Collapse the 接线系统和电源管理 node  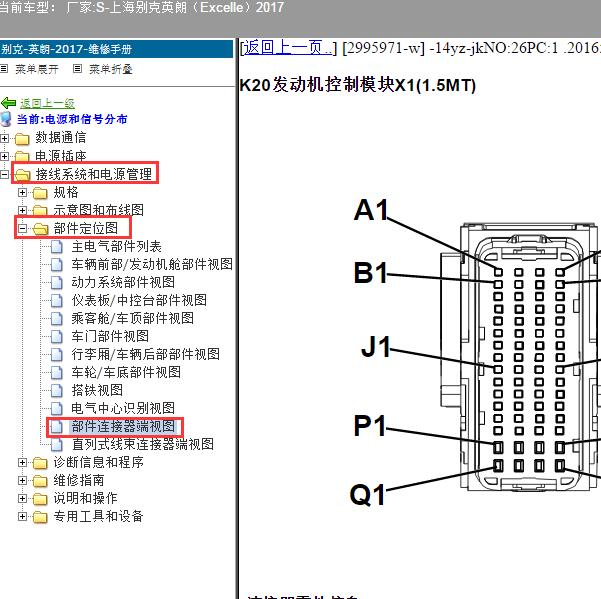point(4,175)
